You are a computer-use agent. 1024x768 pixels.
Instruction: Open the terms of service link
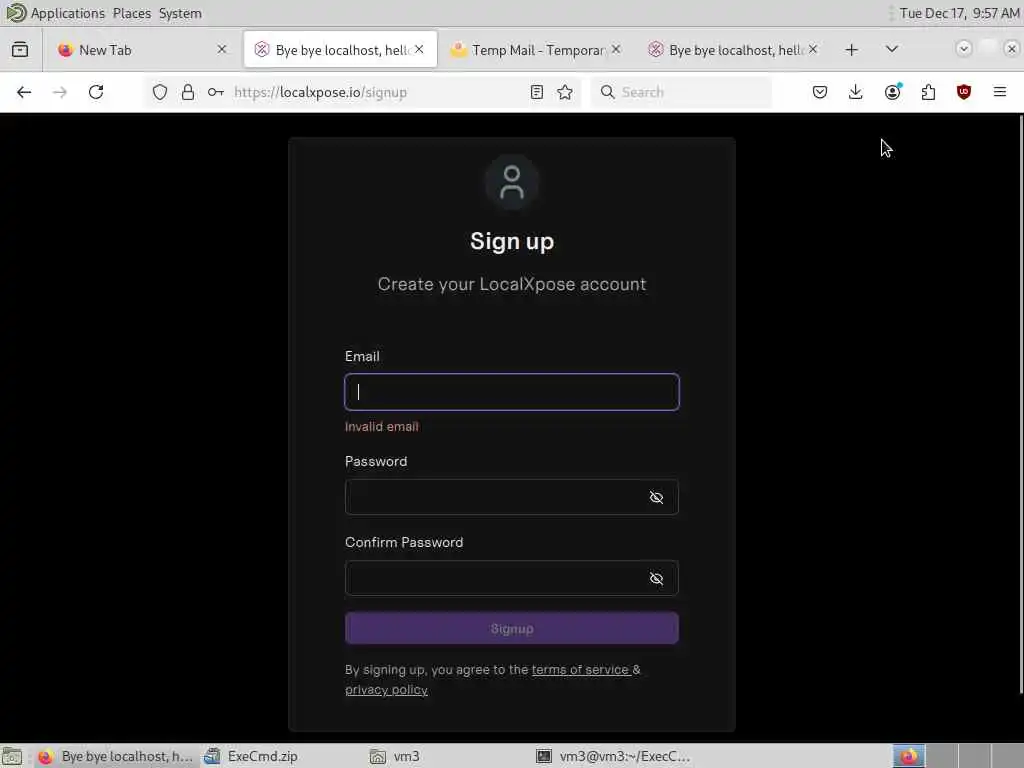pos(580,669)
